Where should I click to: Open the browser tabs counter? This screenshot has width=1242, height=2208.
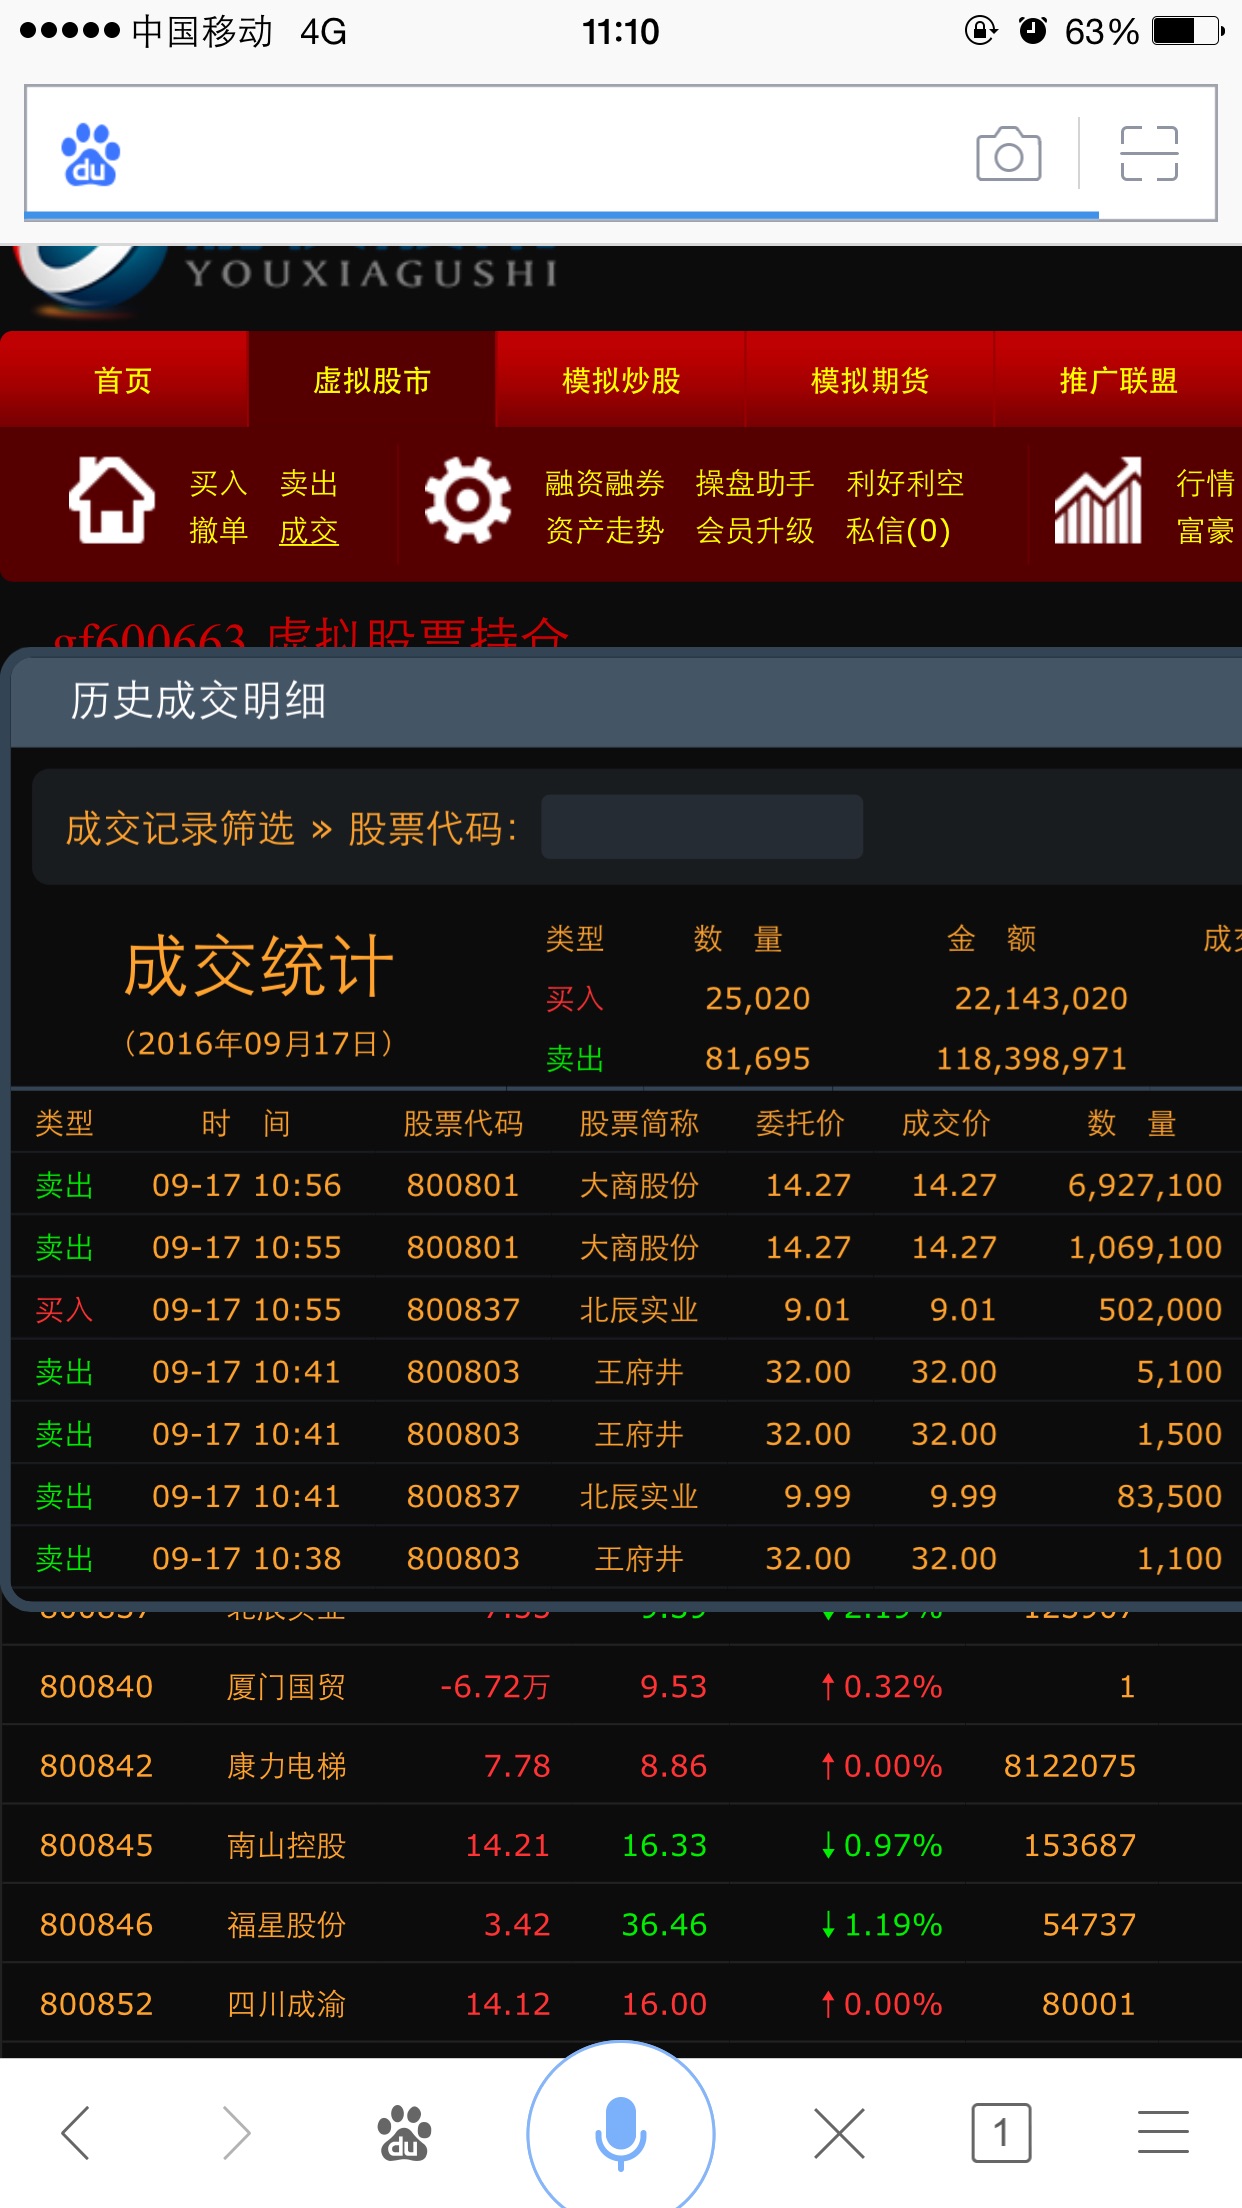click(x=1000, y=2132)
